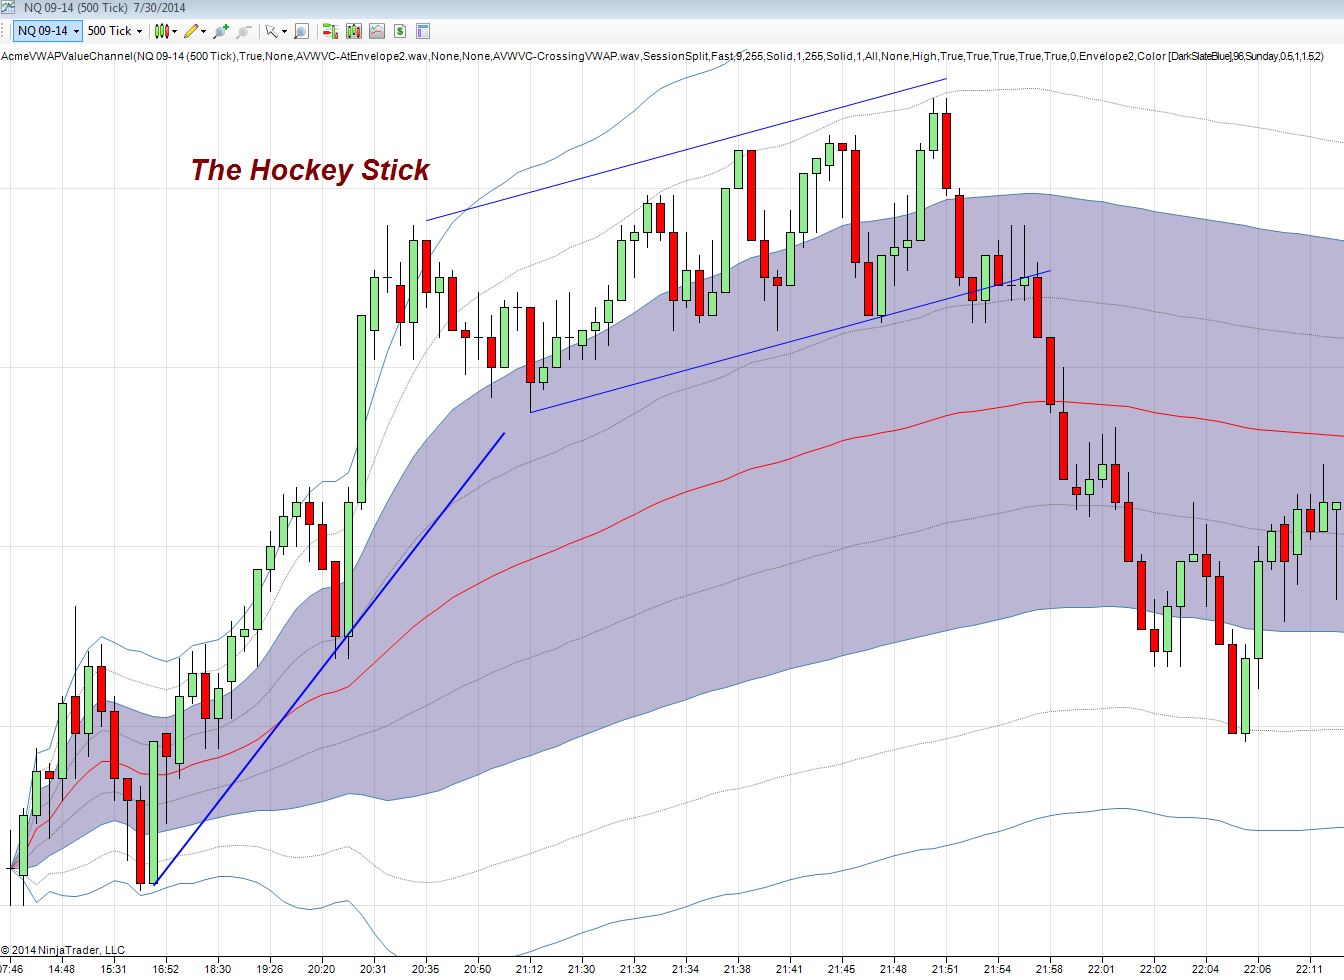1344x980 pixels.
Task: Select the pointer cursor tool icon
Action: 270,31
